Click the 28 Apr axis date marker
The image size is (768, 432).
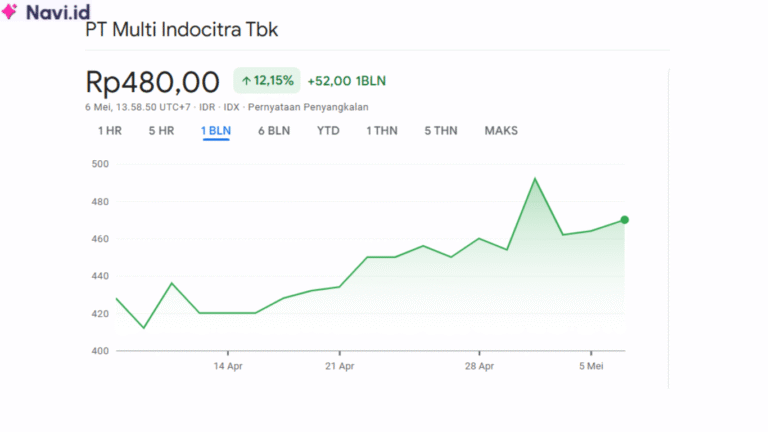pyautogui.click(x=480, y=366)
